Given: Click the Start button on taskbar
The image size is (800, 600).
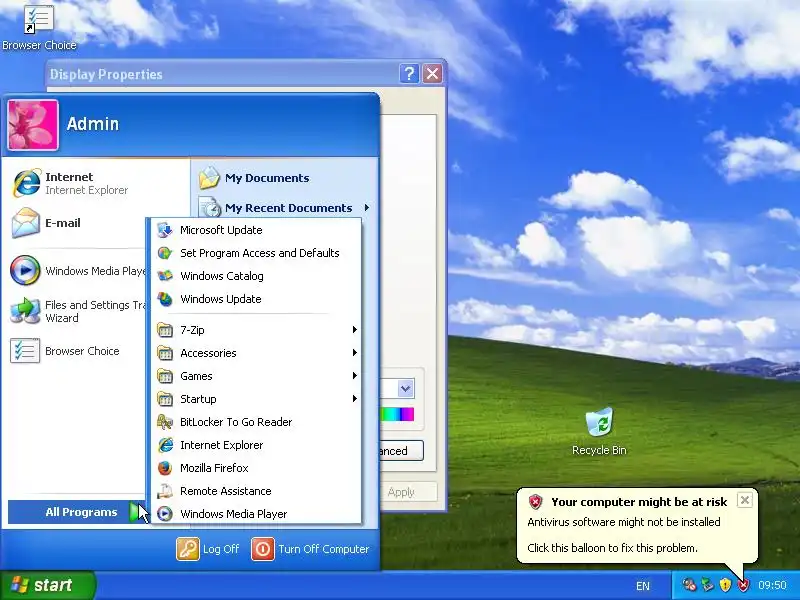Looking at the screenshot, I should pos(47,585).
